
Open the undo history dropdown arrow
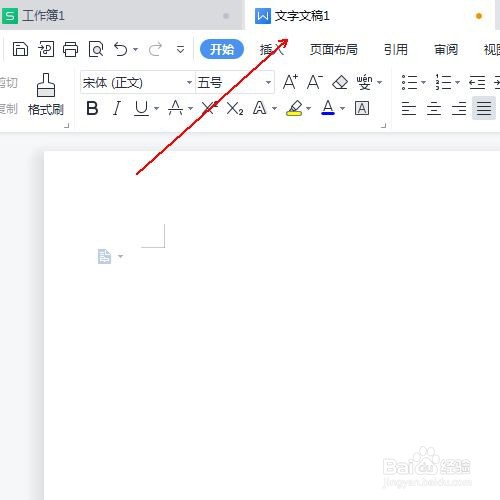pos(135,50)
